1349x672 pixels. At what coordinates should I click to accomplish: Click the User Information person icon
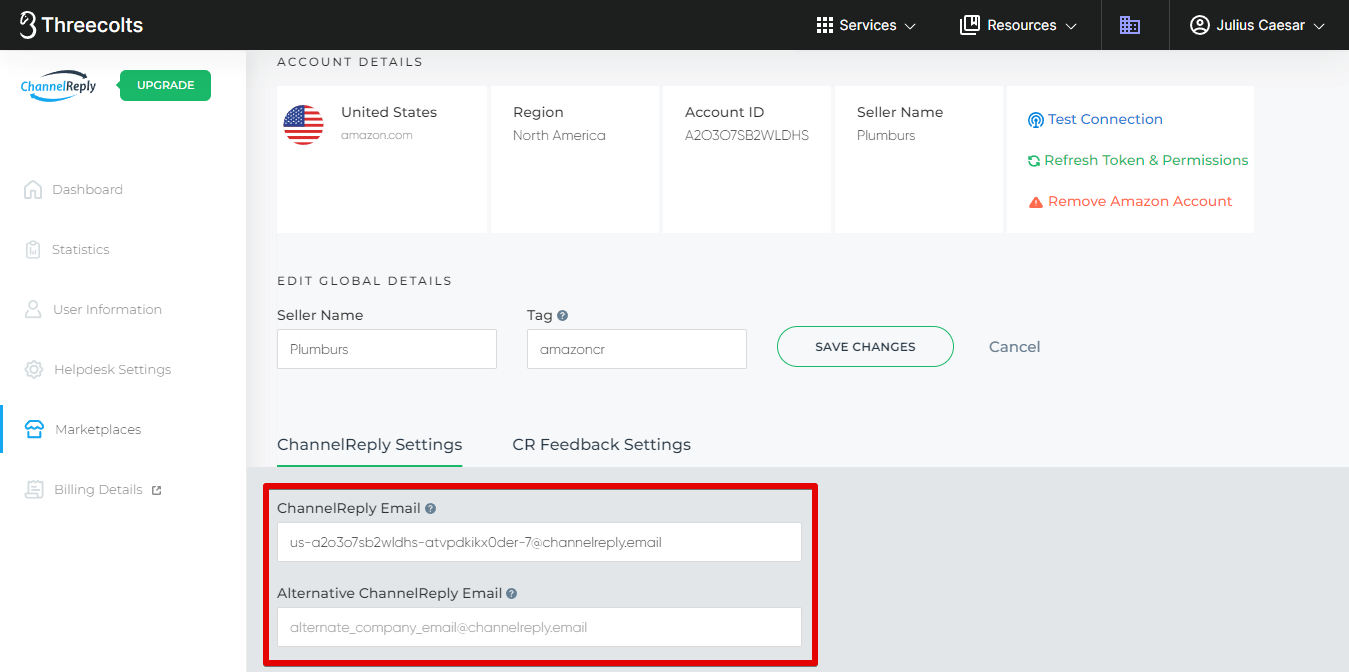(x=33, y=309)
